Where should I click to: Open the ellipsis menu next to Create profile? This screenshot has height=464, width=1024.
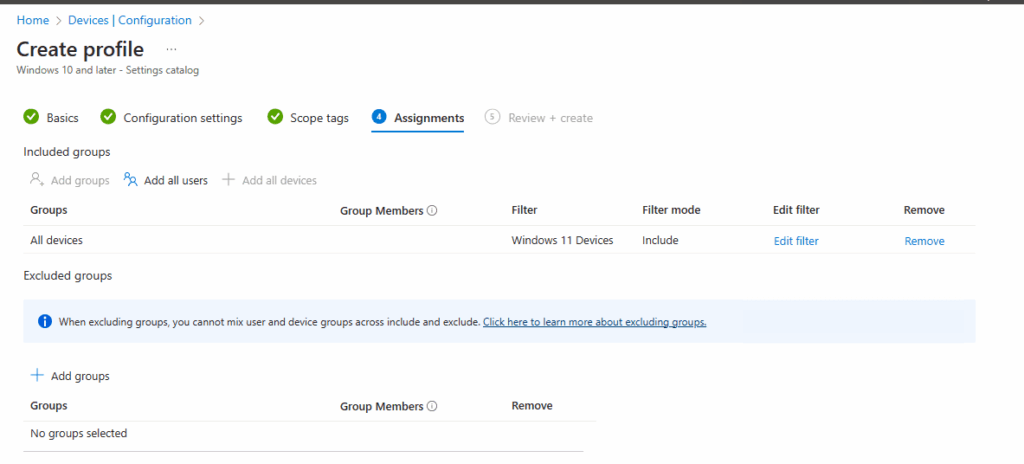click(x=171, y=49)
